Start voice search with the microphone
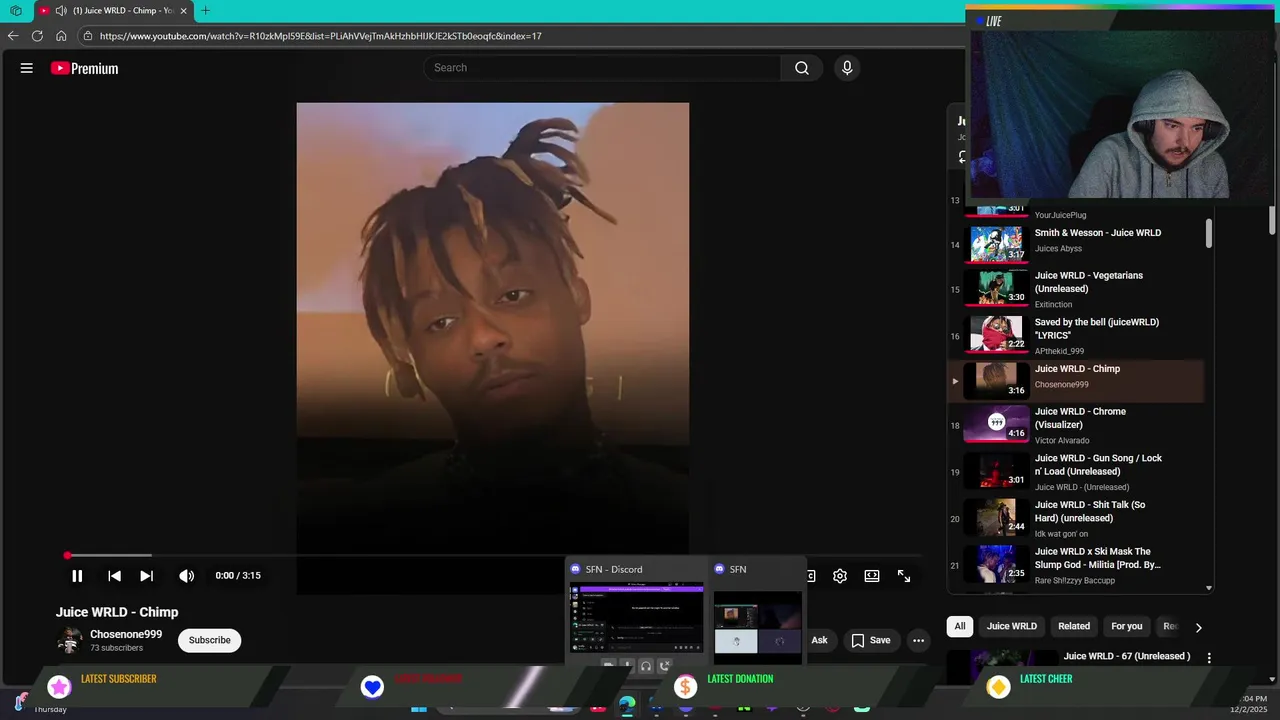The height and width of the screenshot is (720, 1280). click(847, 68)
